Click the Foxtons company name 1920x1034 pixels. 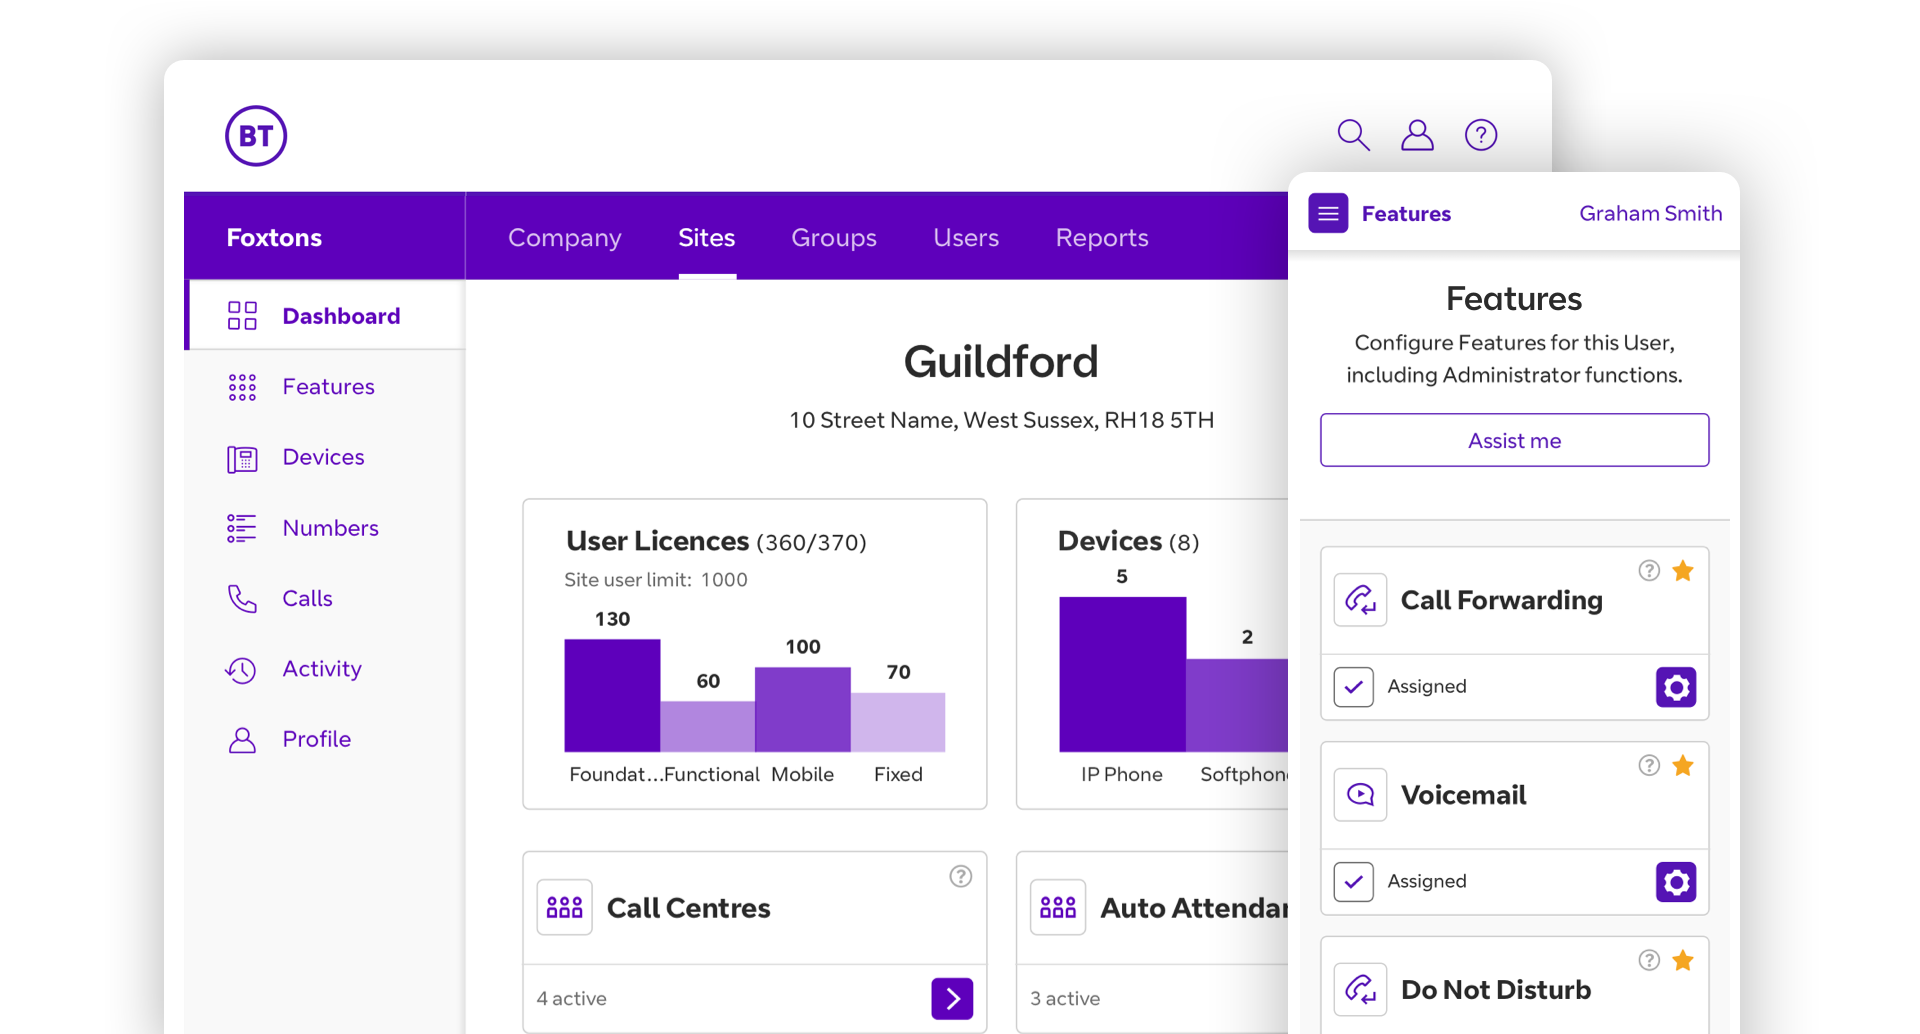(x=274, y=238)
